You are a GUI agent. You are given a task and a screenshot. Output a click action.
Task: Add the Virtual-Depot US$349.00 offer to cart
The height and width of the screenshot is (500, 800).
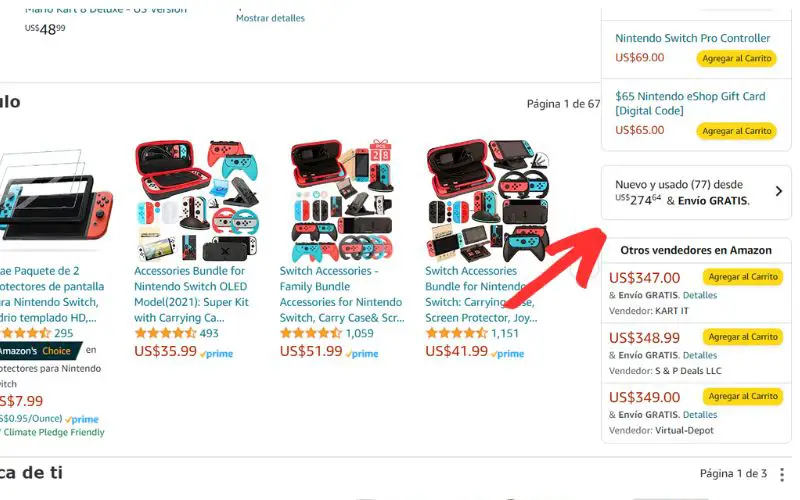pos(743,396)
